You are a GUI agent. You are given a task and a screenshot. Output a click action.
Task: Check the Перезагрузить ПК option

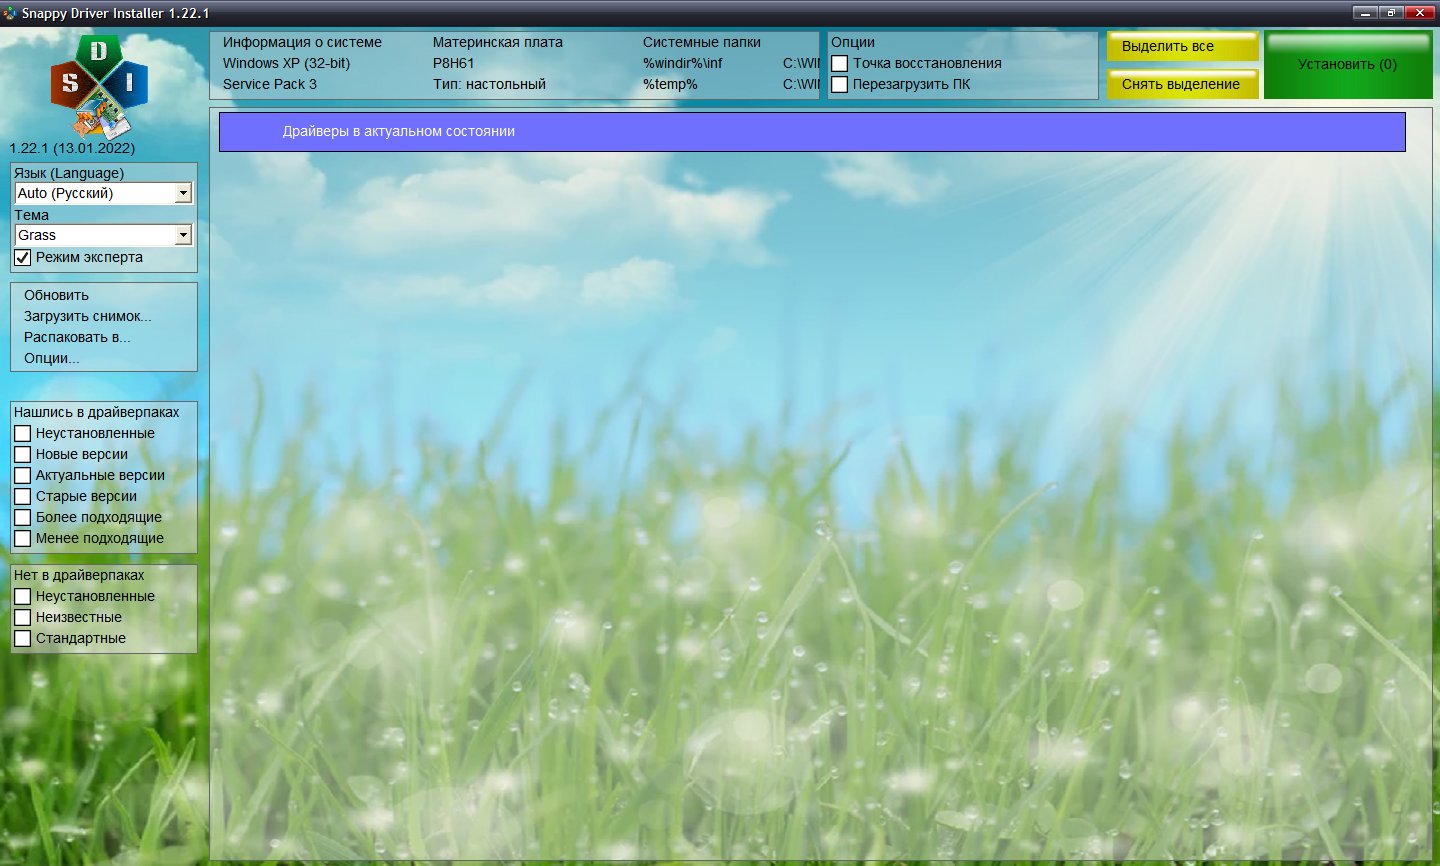pos(840,85)
